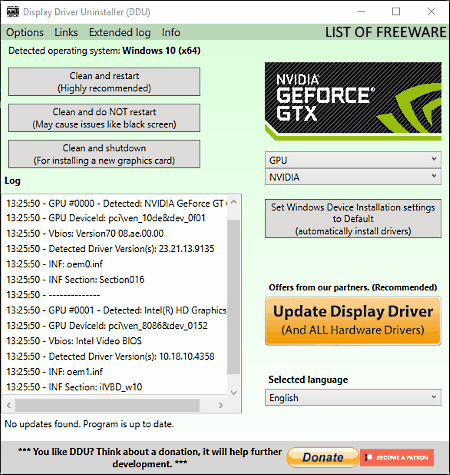Click Set Windows Device Installation settings button
The height and width of the screenshot is (475, 450).
353,219
